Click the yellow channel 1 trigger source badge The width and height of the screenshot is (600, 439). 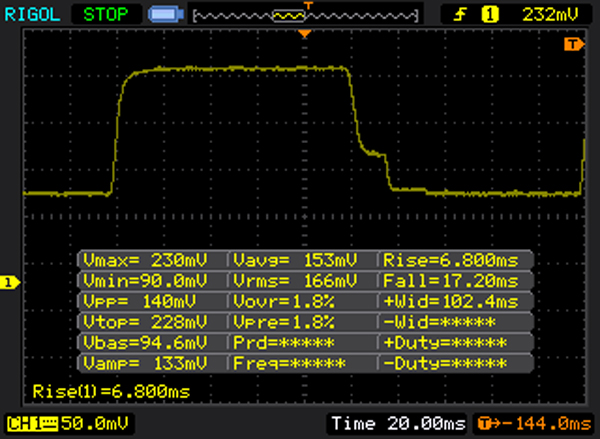click(490, 15)
